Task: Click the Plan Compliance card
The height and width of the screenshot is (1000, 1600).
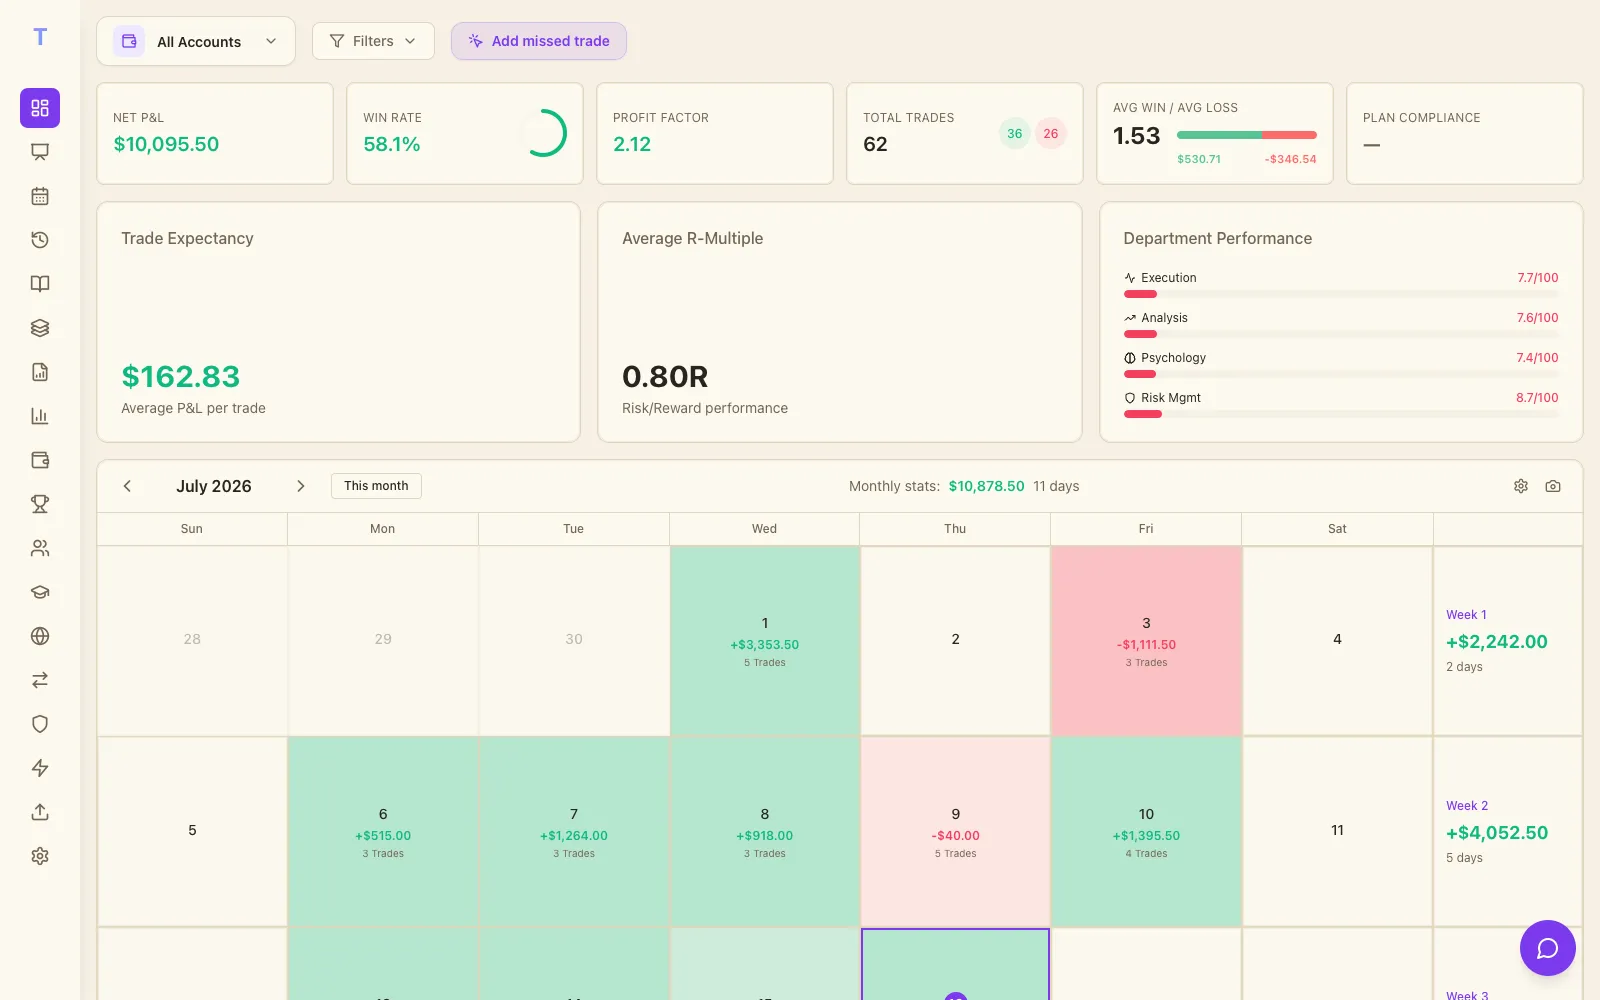Action: click(x=1465, y=134)
